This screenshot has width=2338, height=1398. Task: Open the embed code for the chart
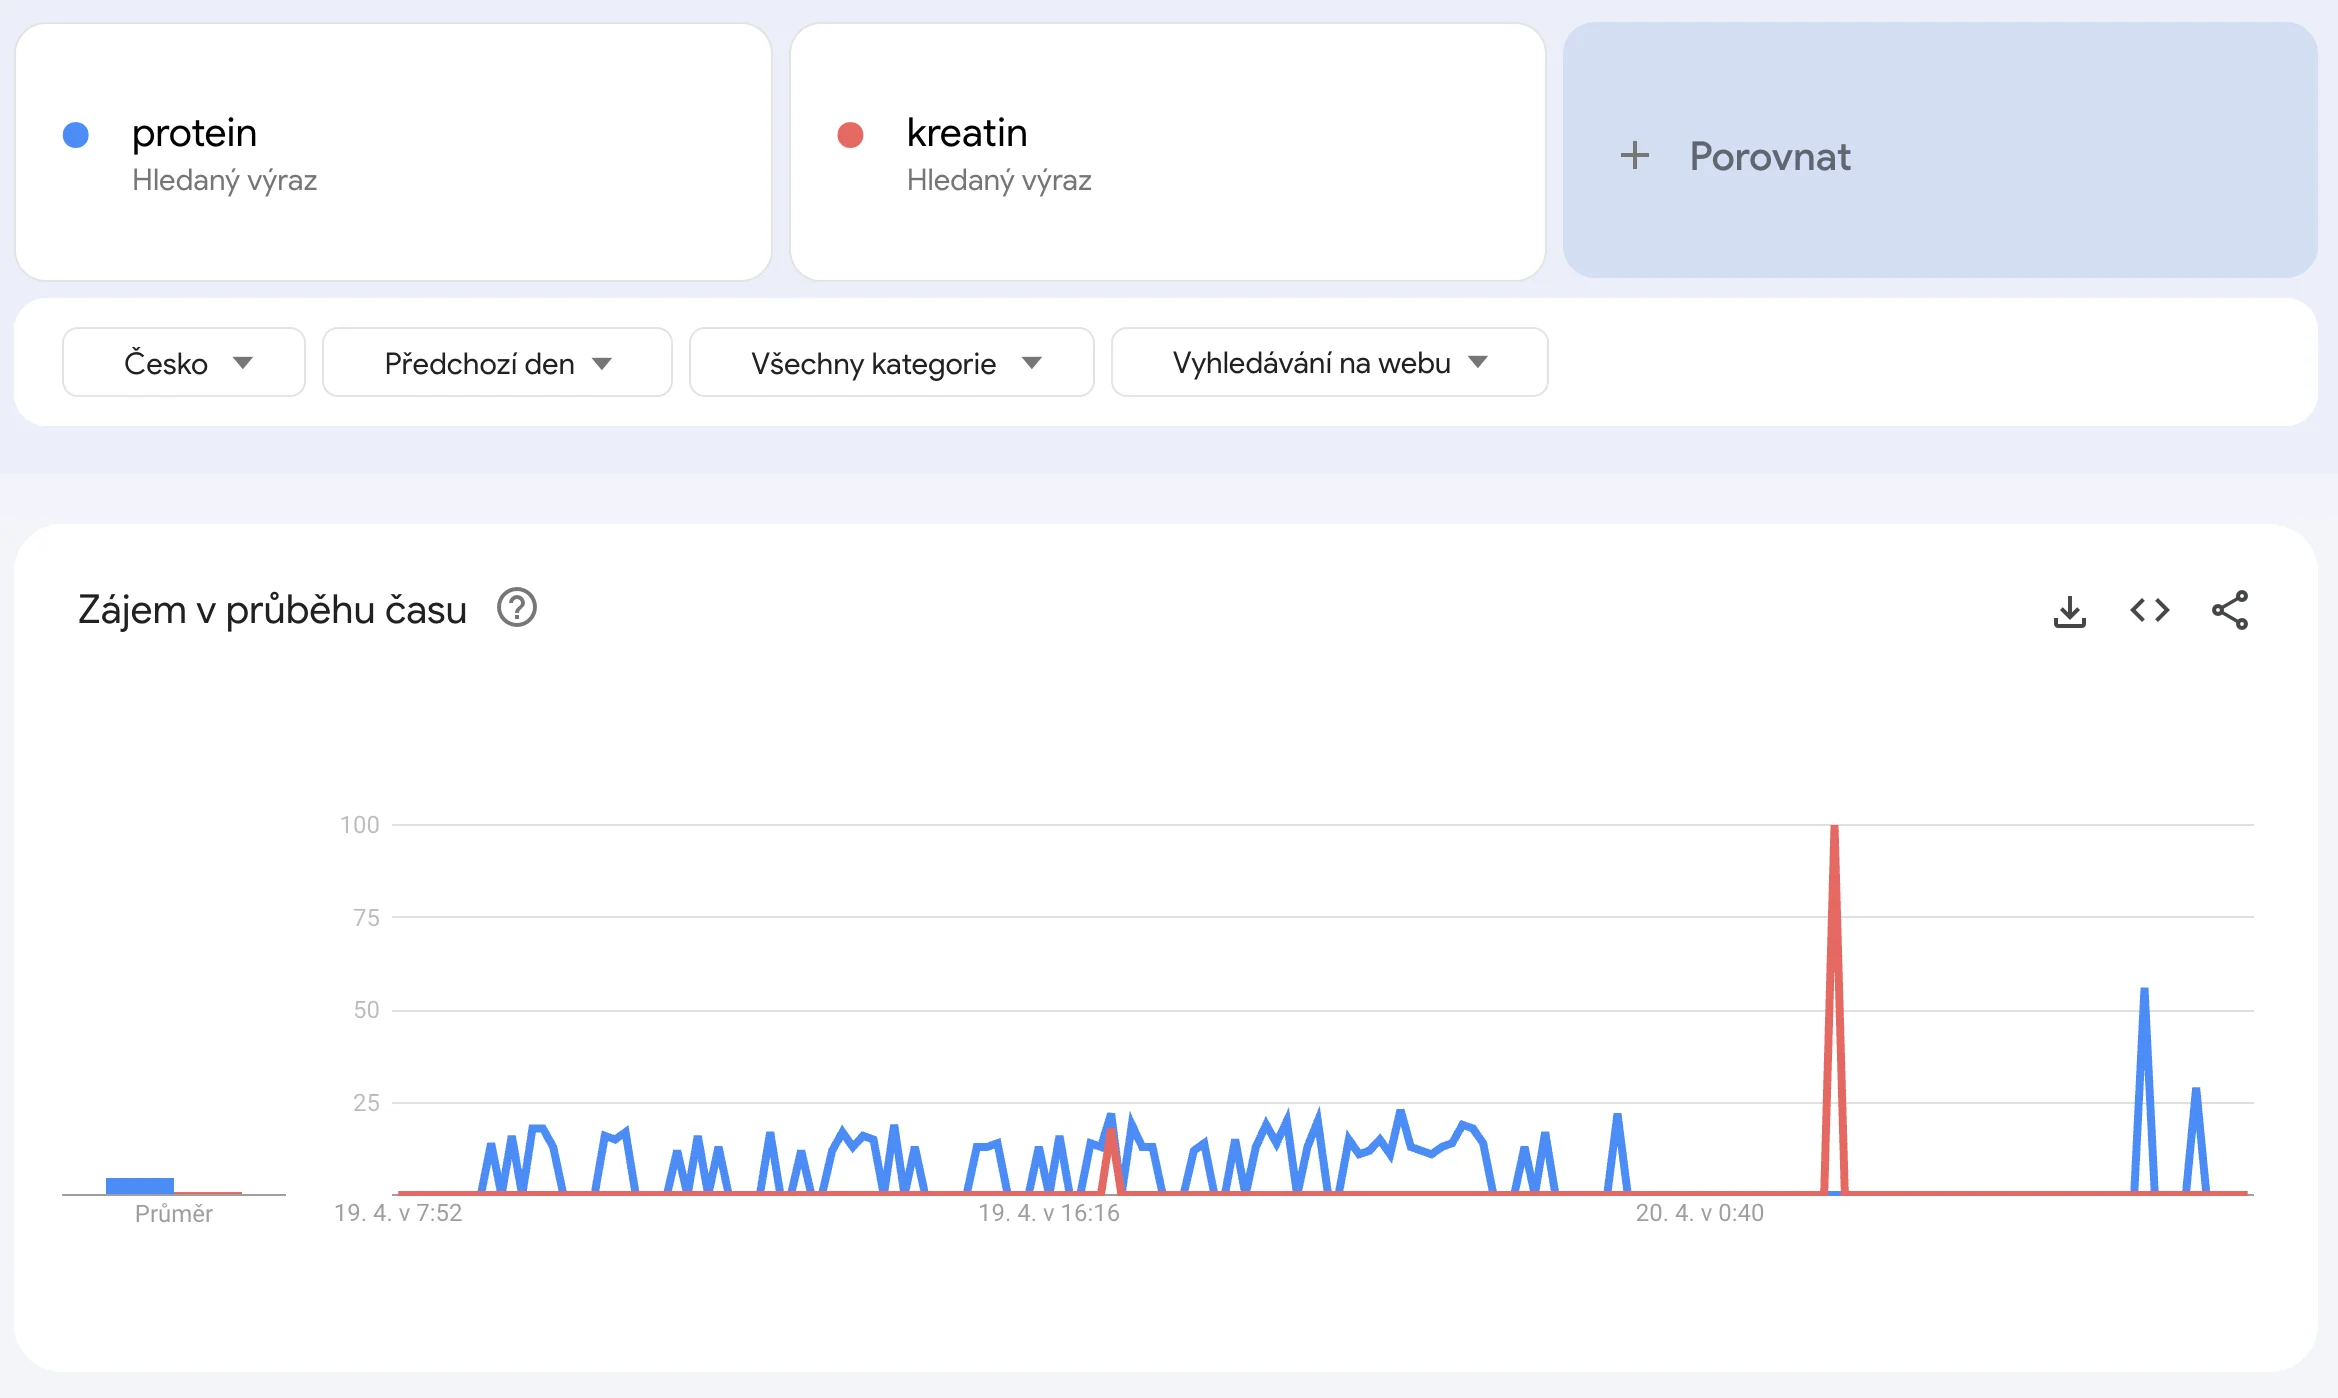2148,611
